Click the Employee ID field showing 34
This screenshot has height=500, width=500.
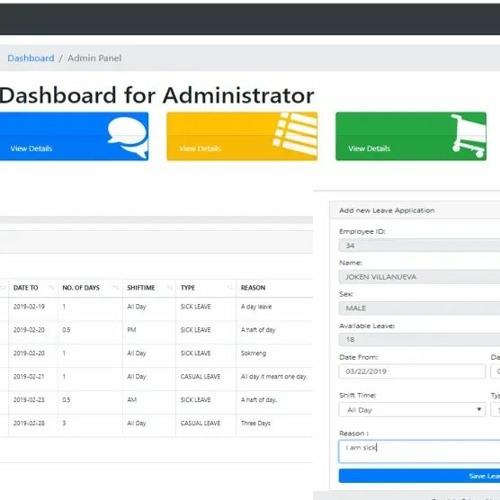(x=419, y=246)
